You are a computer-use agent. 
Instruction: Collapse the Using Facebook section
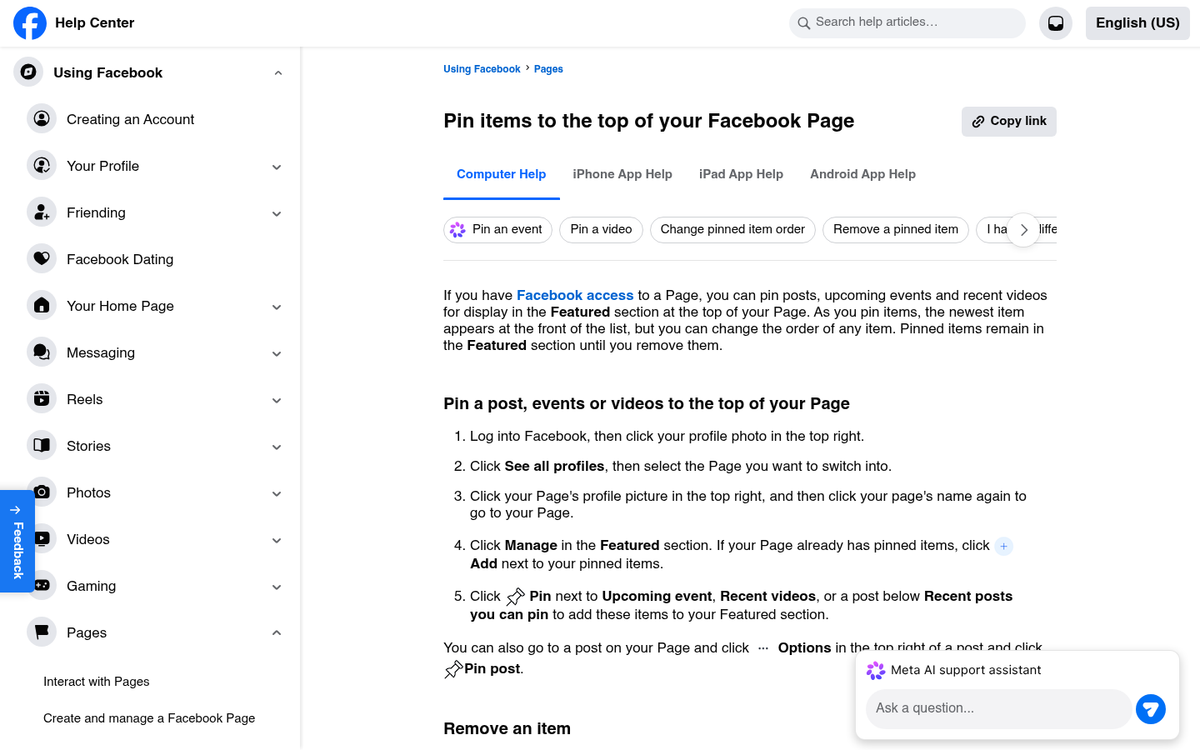click(278, 73)
